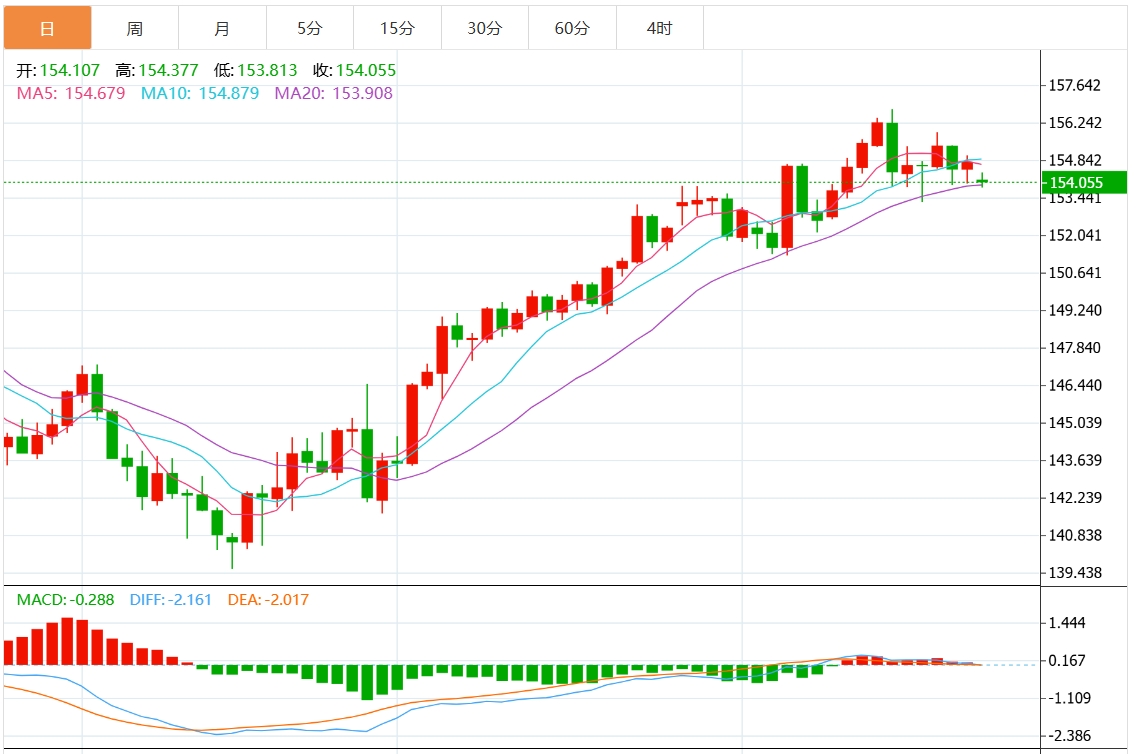Viewport: 1136px width, 754px height.
Task: Click the 146.440 price axis label
Action: tap(1075, 385)
